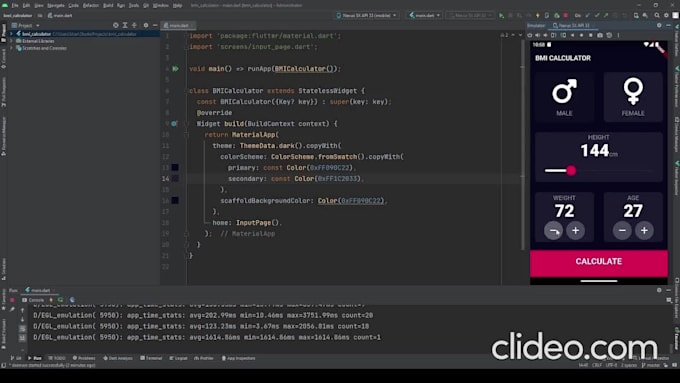Viewport: 680px width, 383px height.
Task: Open the search everywhere magnifier icon
Action: (x=657, y=16)
